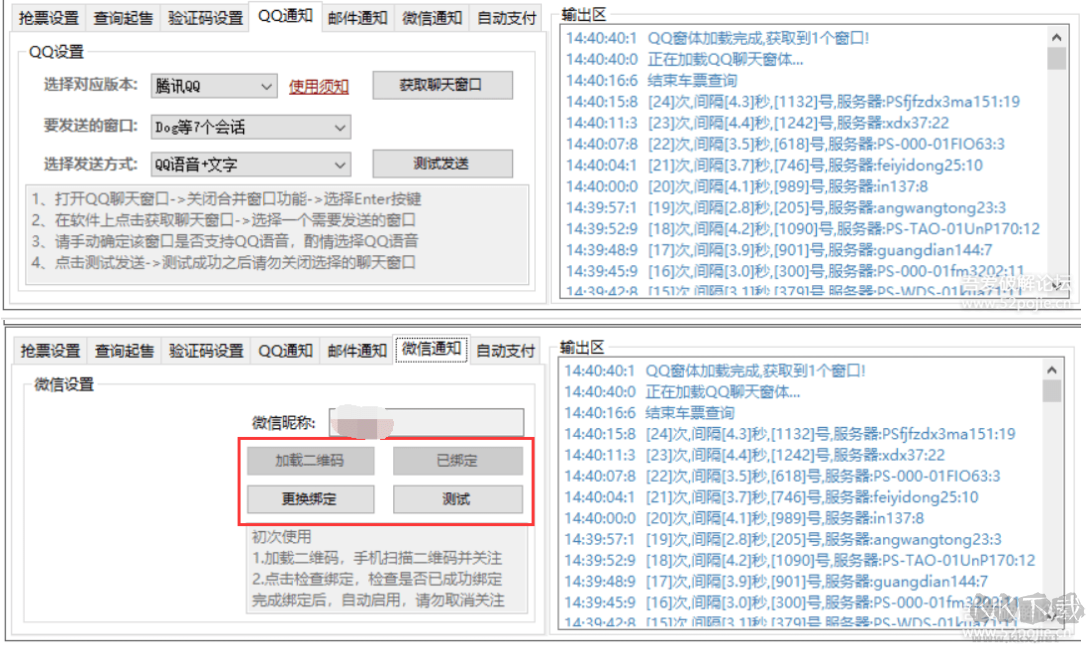
Task: Click 更换绑定 button
Action: coord(310,499)
